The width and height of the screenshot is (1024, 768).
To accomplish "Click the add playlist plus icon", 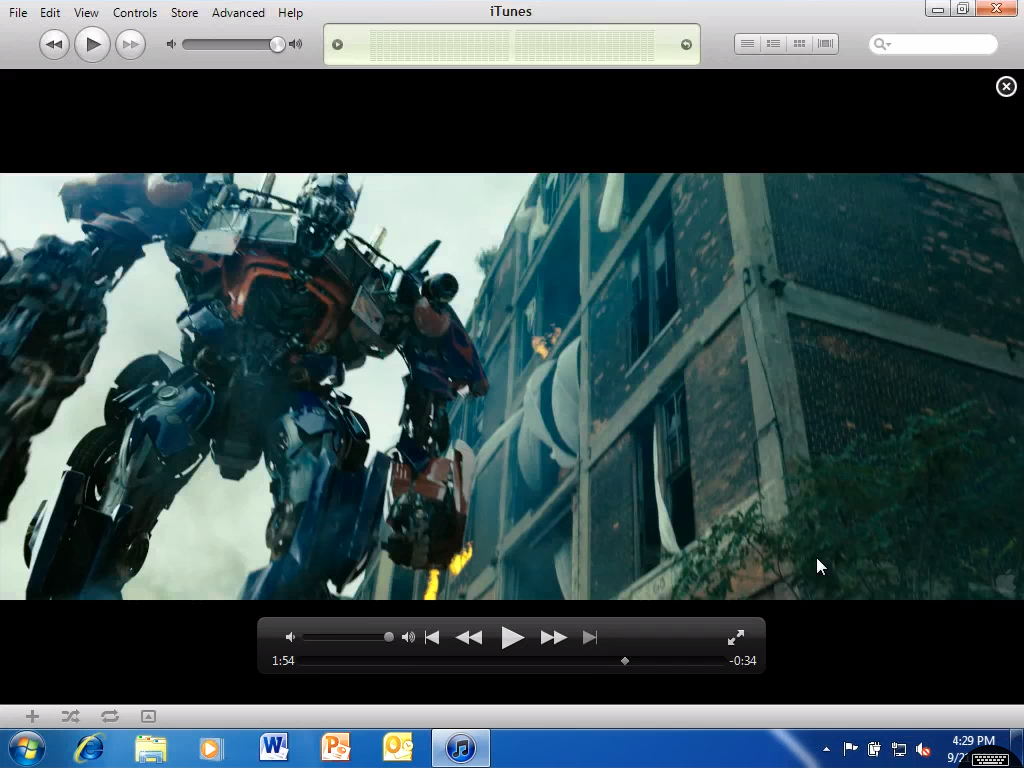I will point(32,716).
